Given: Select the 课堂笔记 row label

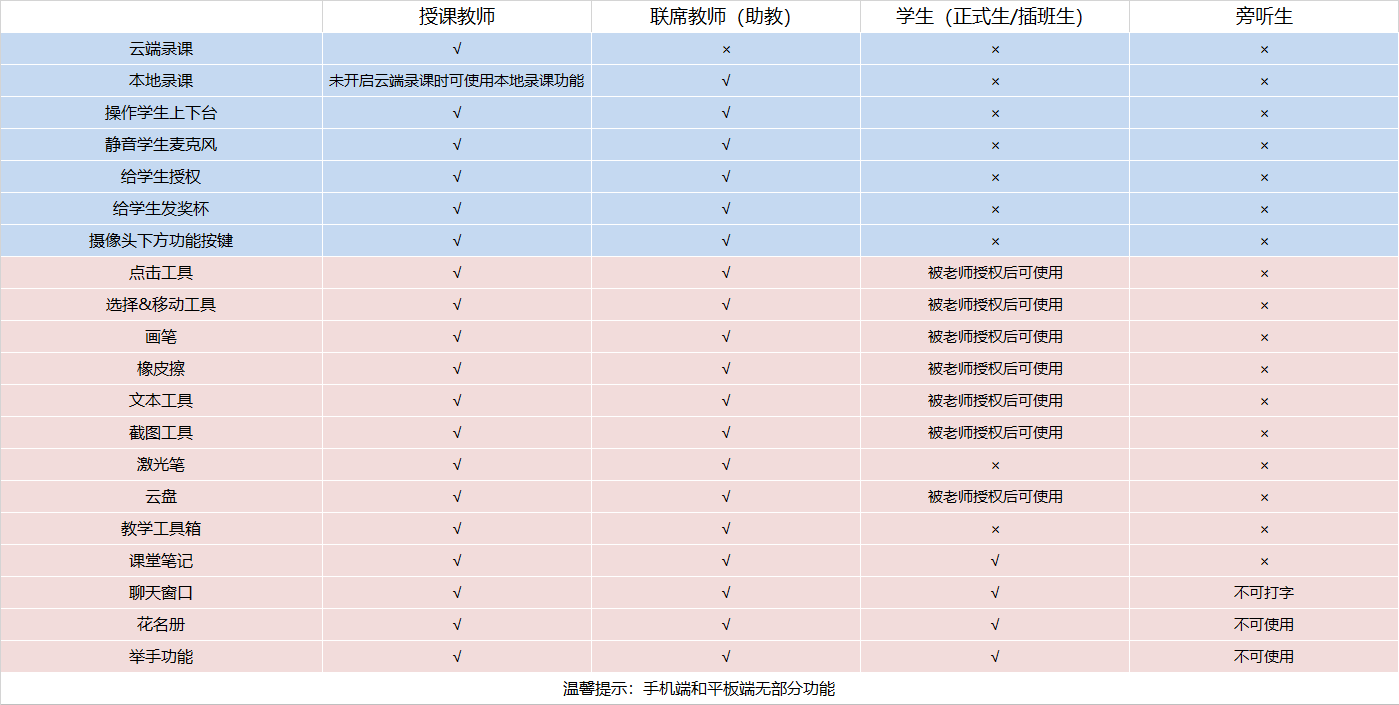Looking at the screenshot, I should click(161, 561).
